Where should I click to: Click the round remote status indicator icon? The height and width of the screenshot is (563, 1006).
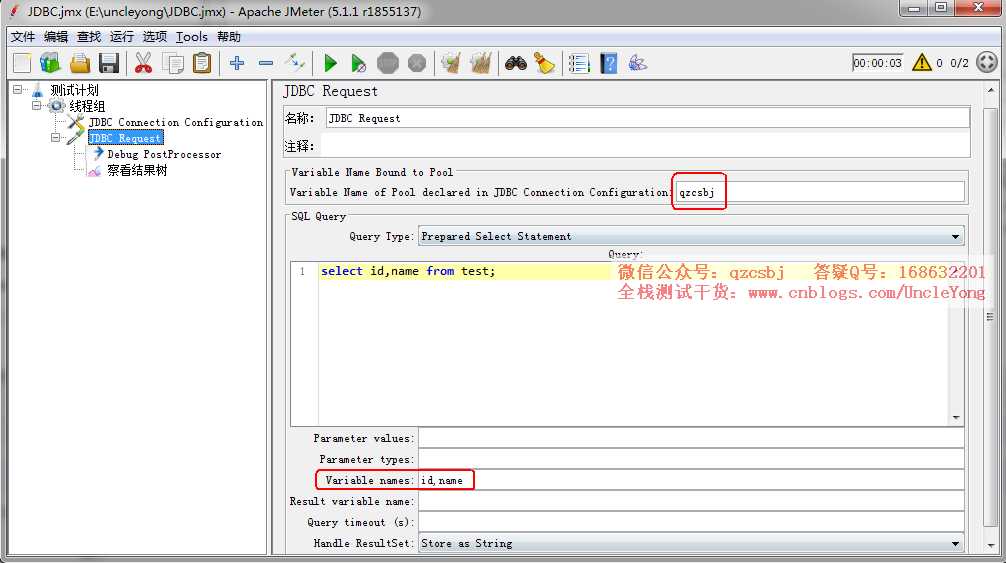click(987, 62)
